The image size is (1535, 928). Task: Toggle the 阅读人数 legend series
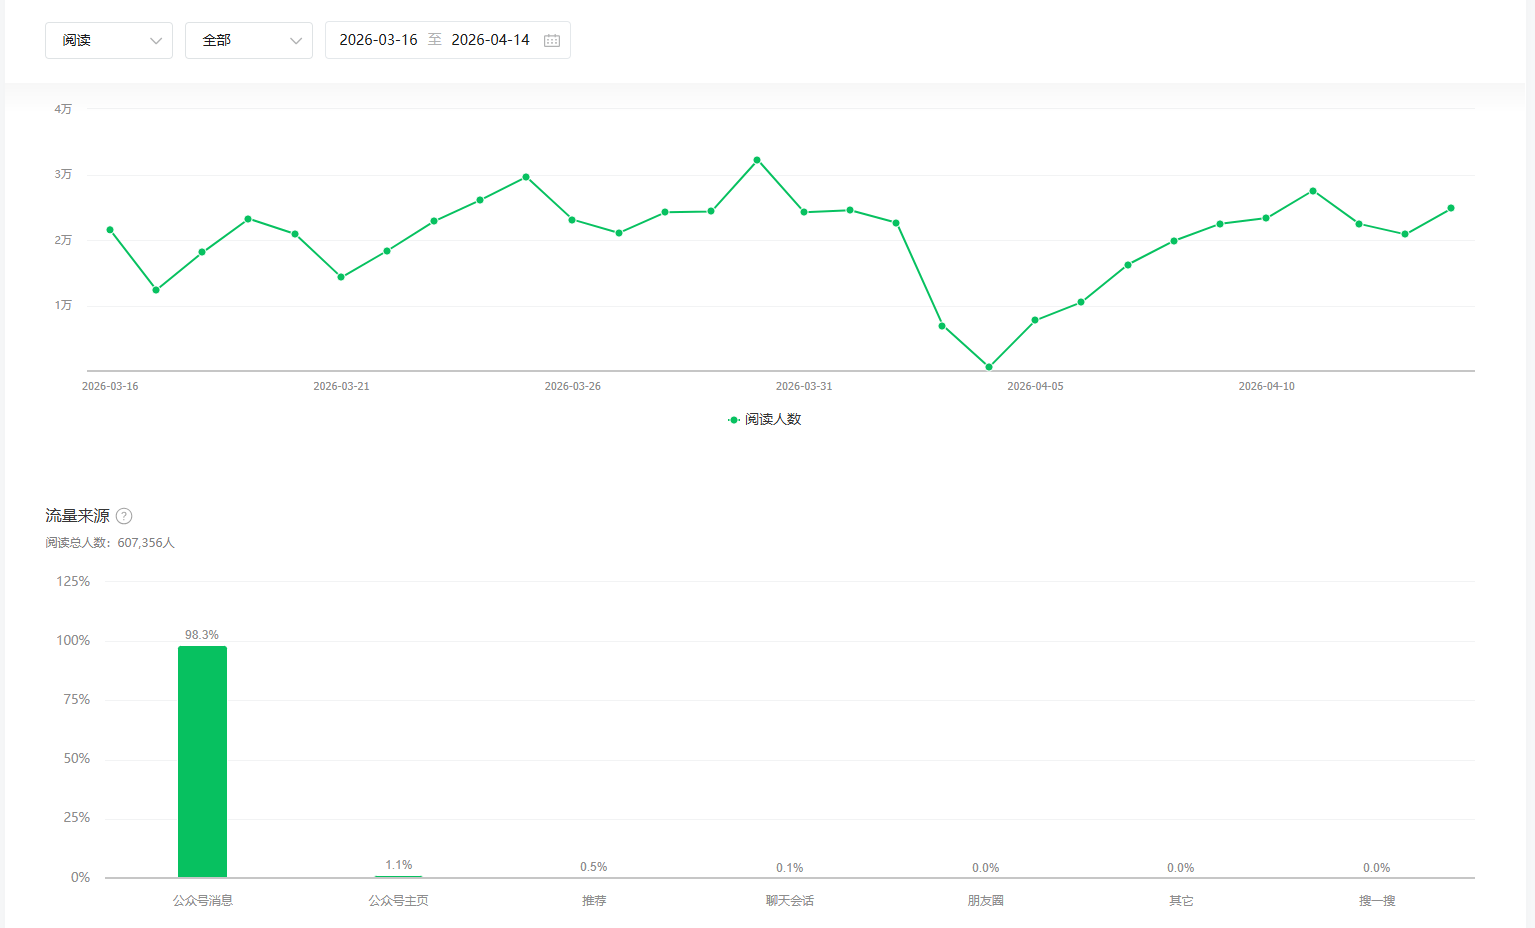765,420
